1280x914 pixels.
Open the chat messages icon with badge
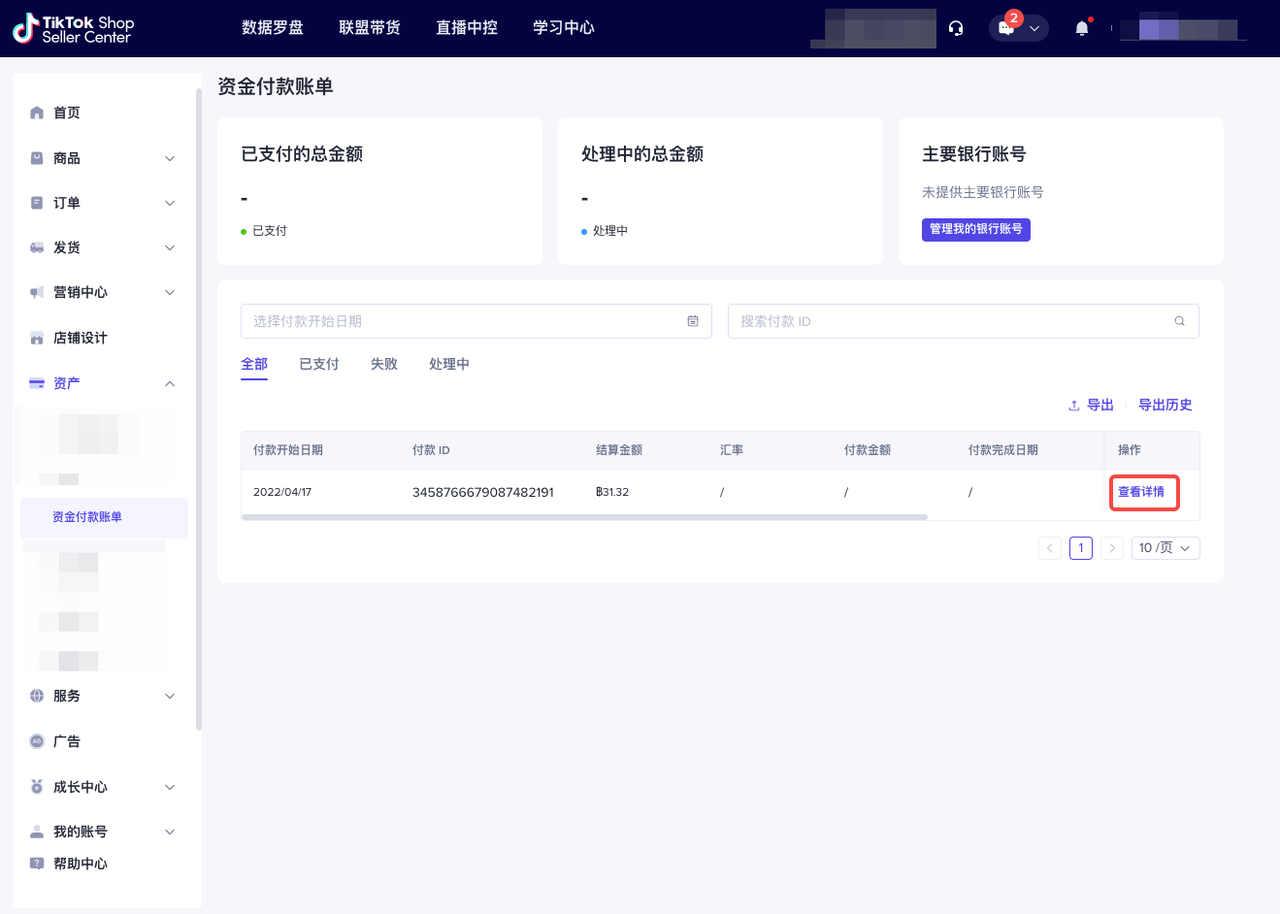(1007, 28)
